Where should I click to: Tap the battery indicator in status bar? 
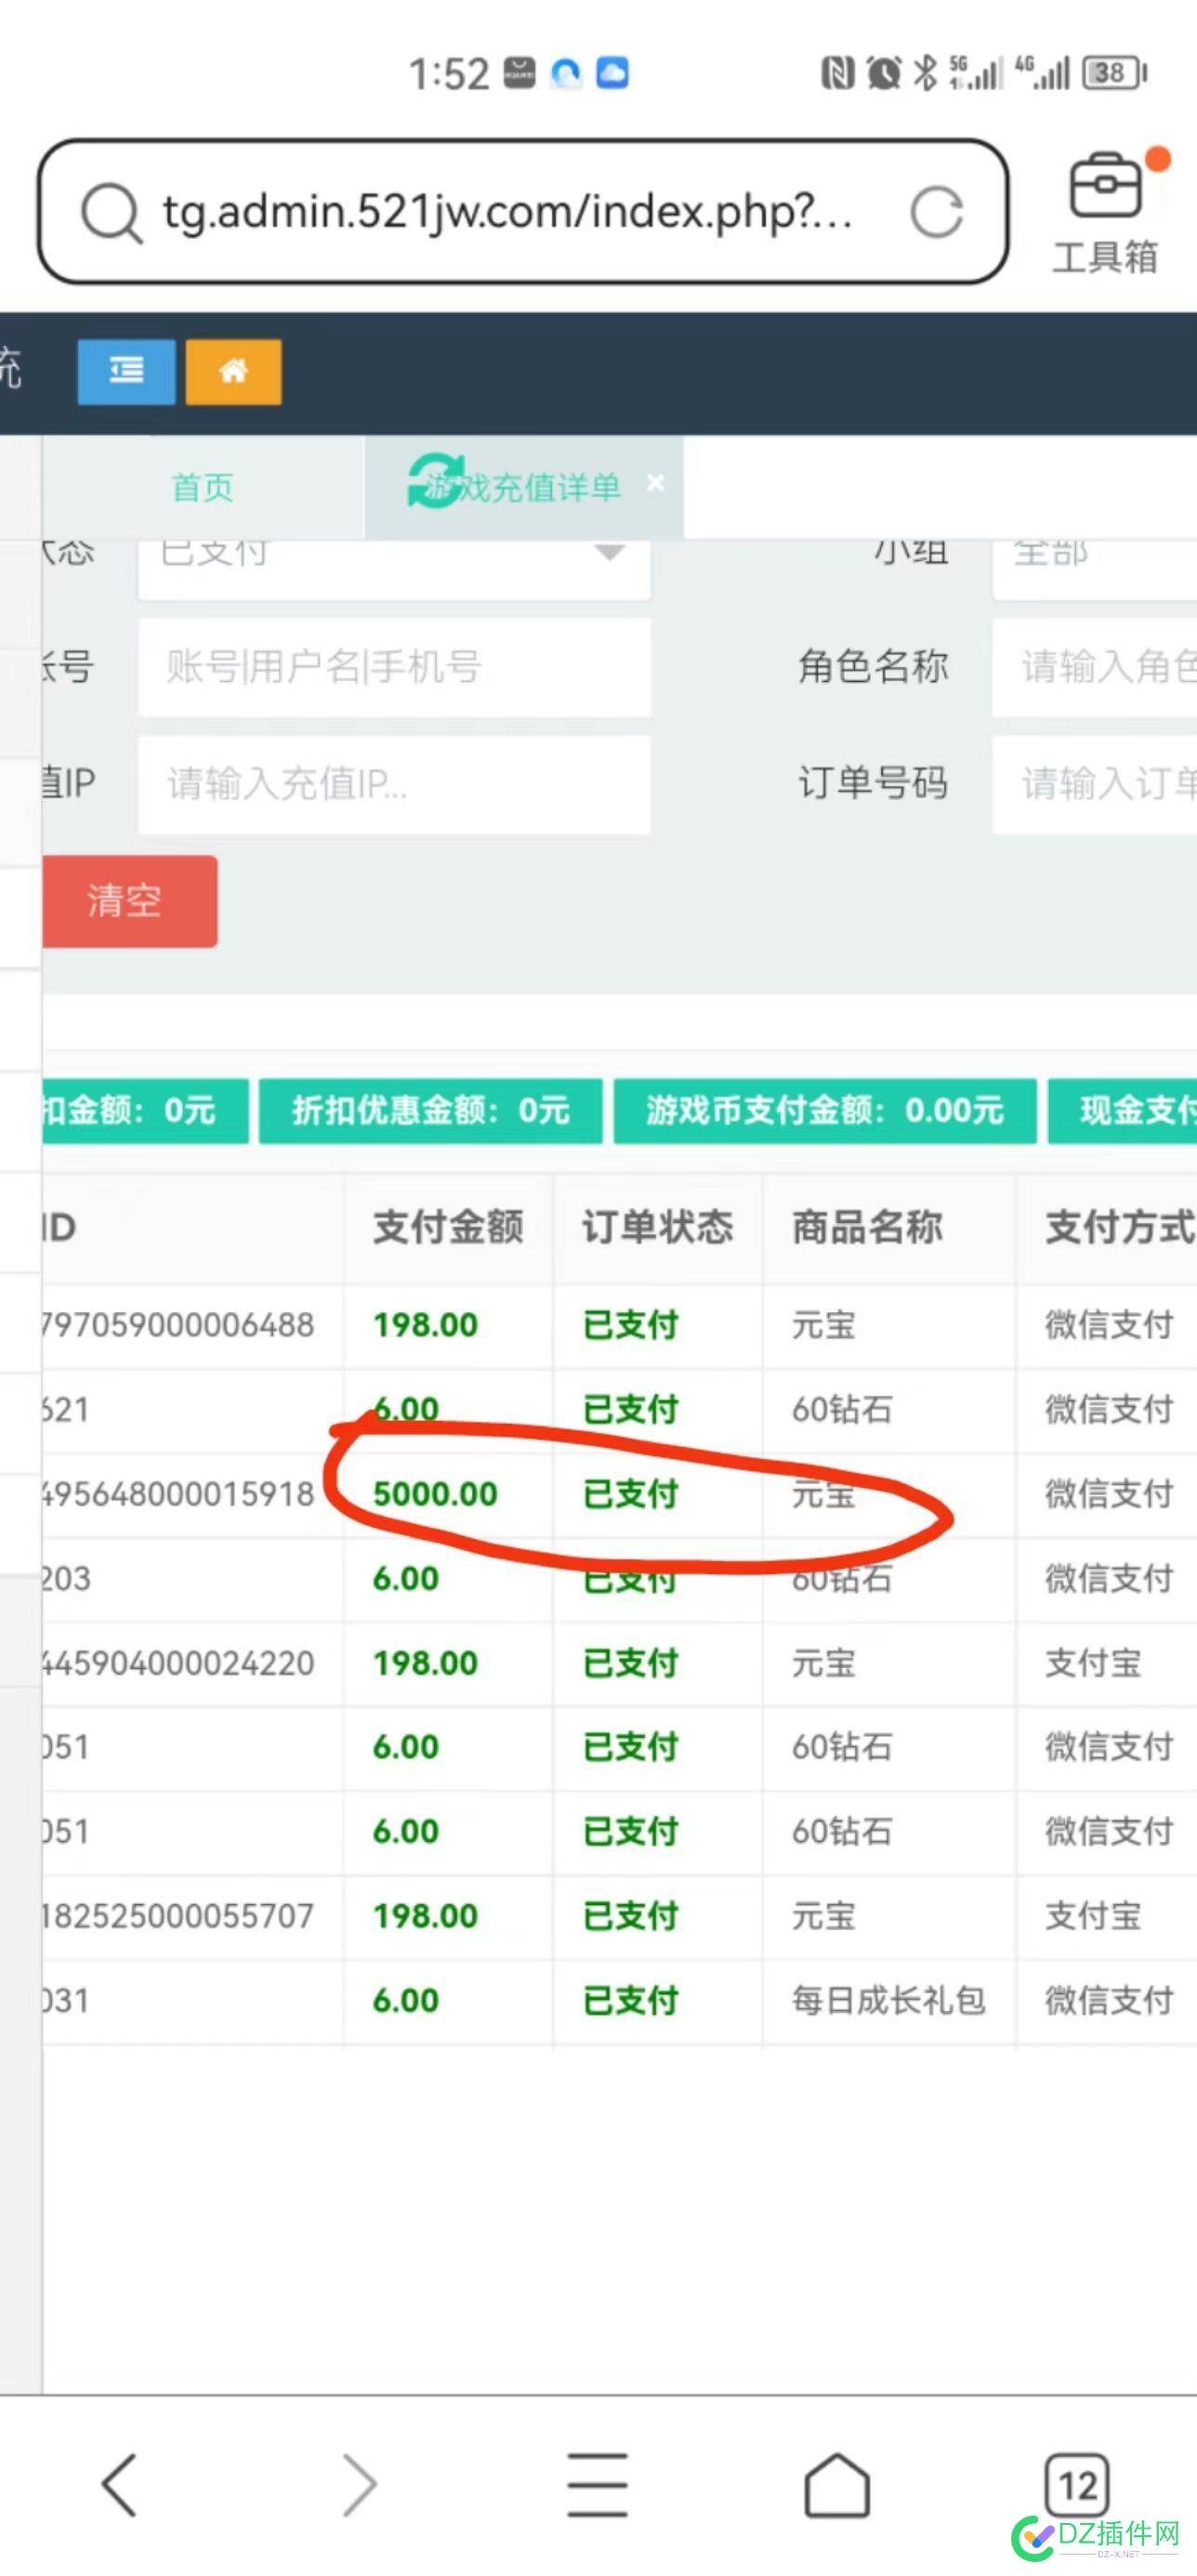click(x=1115, y=73)
